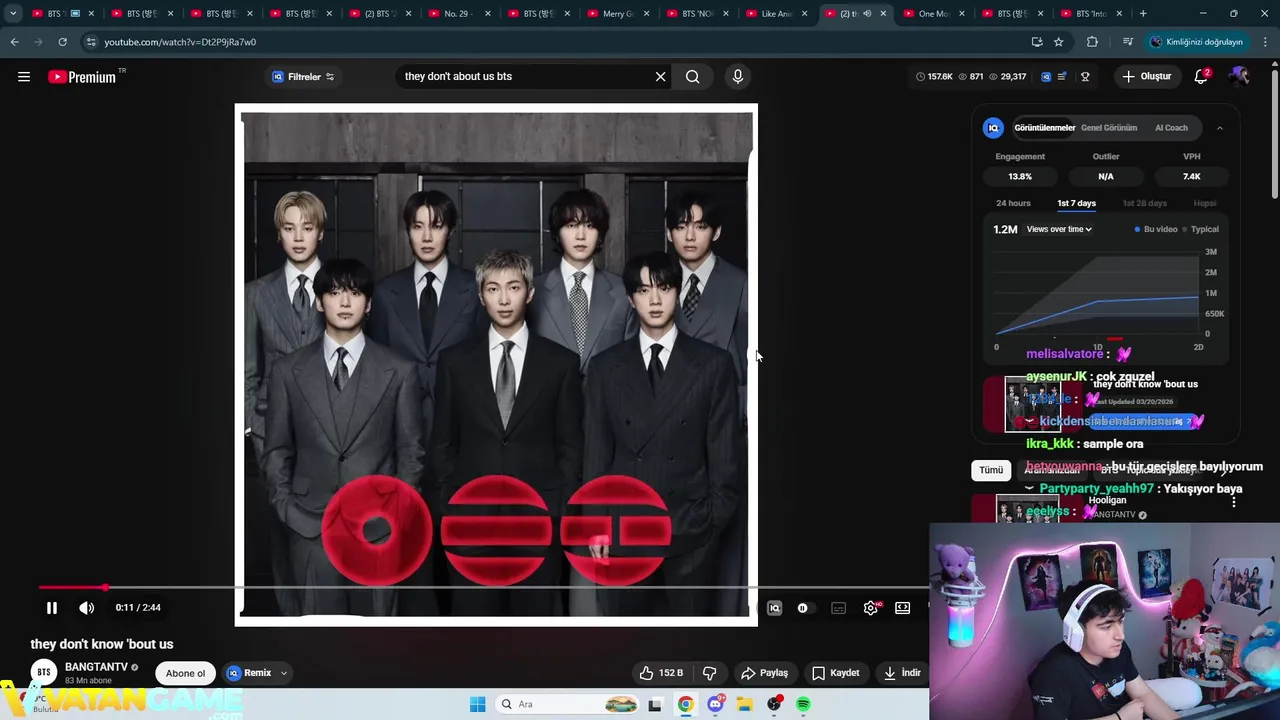The width and height of the screenshot is (1280, 720).
Task: Open browser extensions puzzle icon
Action: [1092, 42]
